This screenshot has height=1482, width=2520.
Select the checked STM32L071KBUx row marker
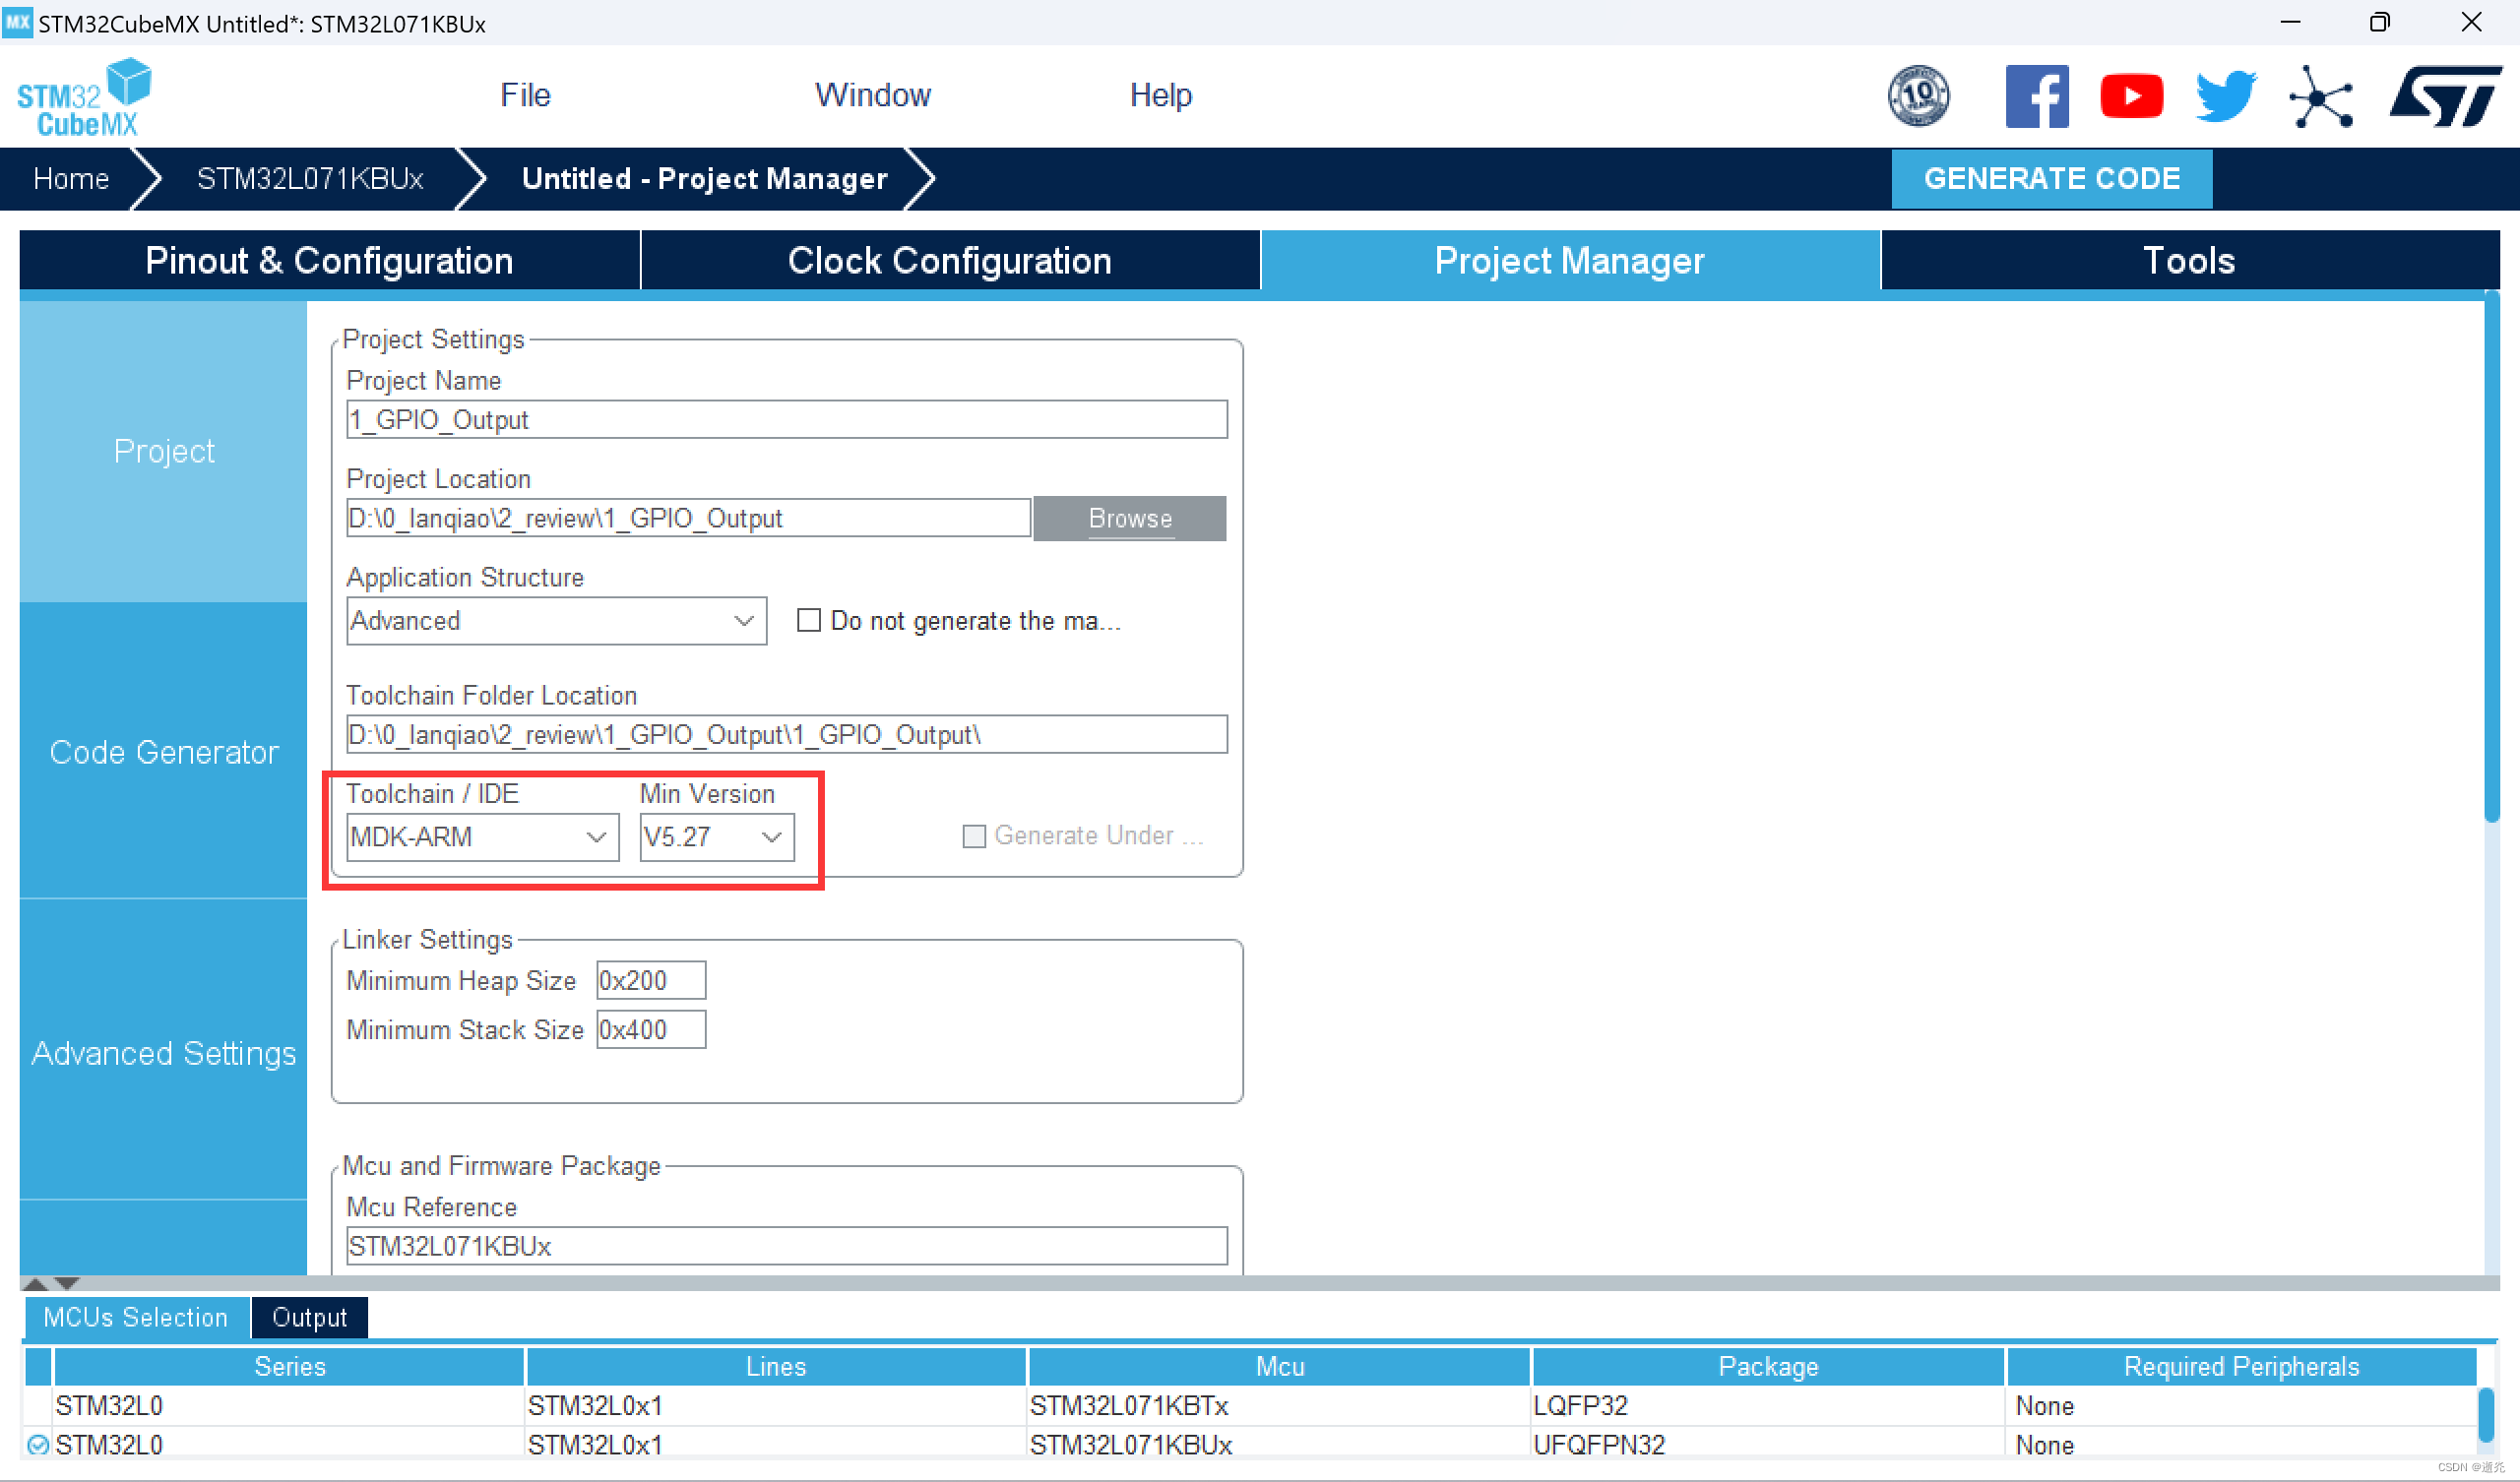pyautogui.click(x=38, y=1444)
